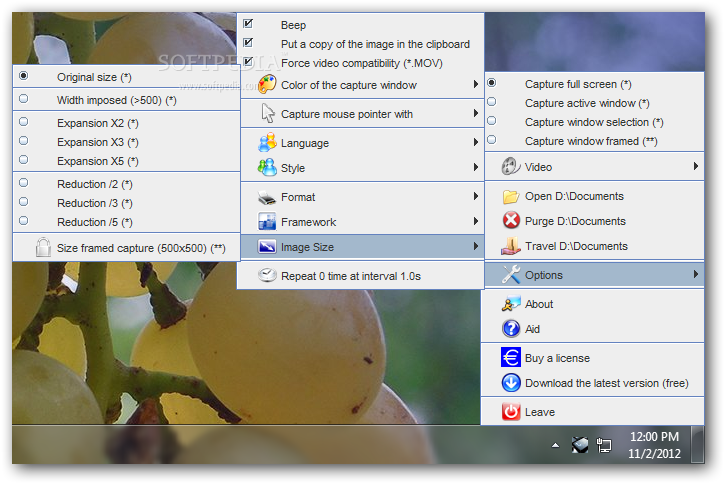Expand Capture mouse pointer with submenu arrow

tap(475, 113)
